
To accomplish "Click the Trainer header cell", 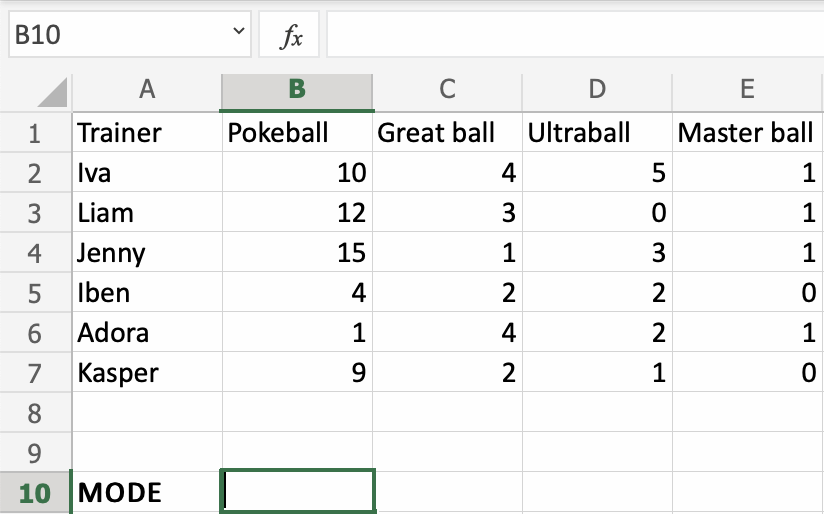I will click(146, 132).
